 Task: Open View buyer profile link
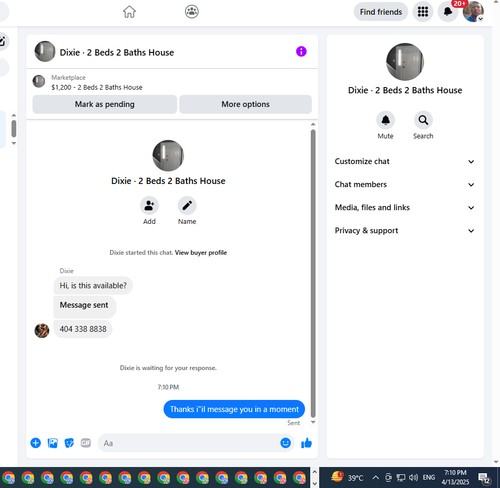click(x=201, y=253)
